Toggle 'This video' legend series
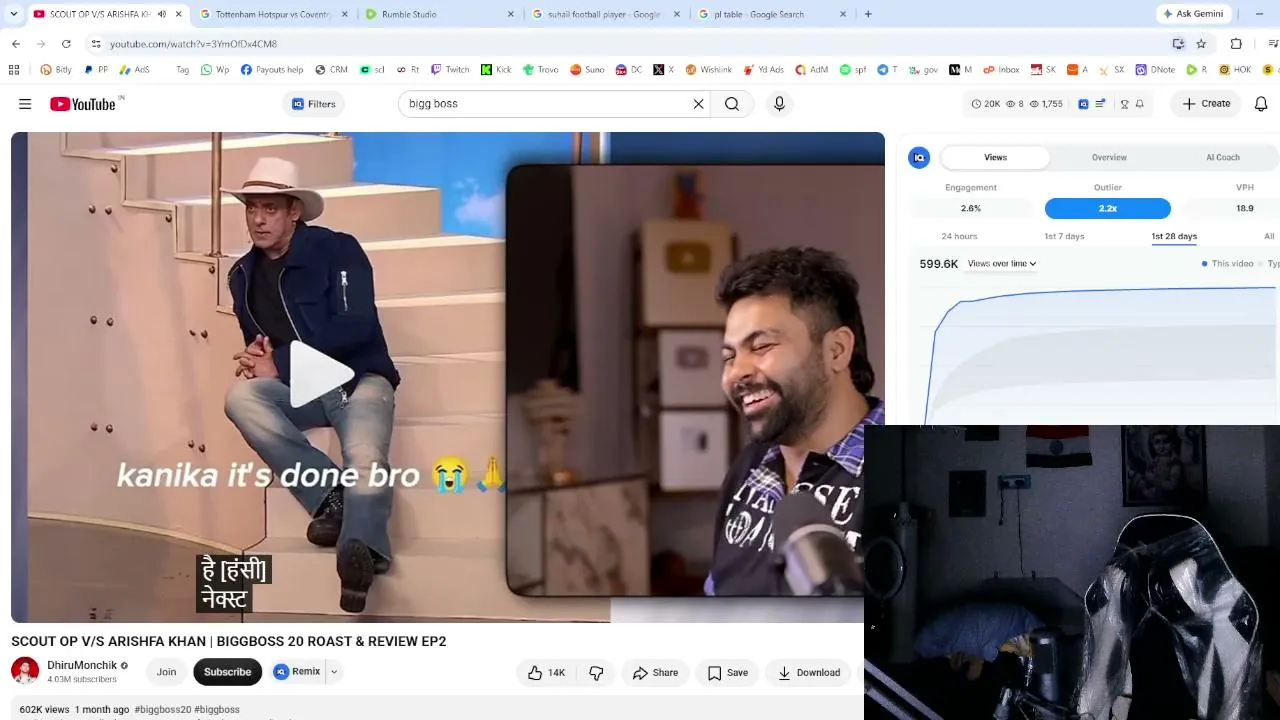 [1227, 264]
